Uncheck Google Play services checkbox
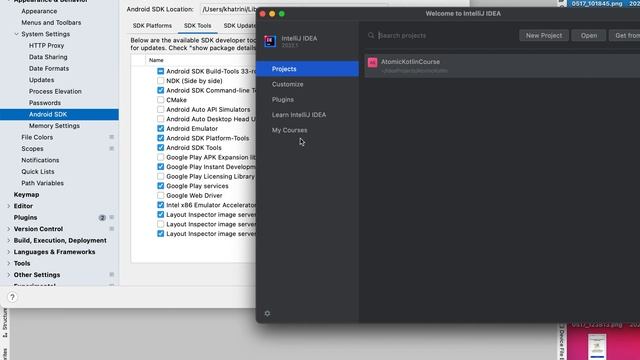640x360 pixels. 160,186
